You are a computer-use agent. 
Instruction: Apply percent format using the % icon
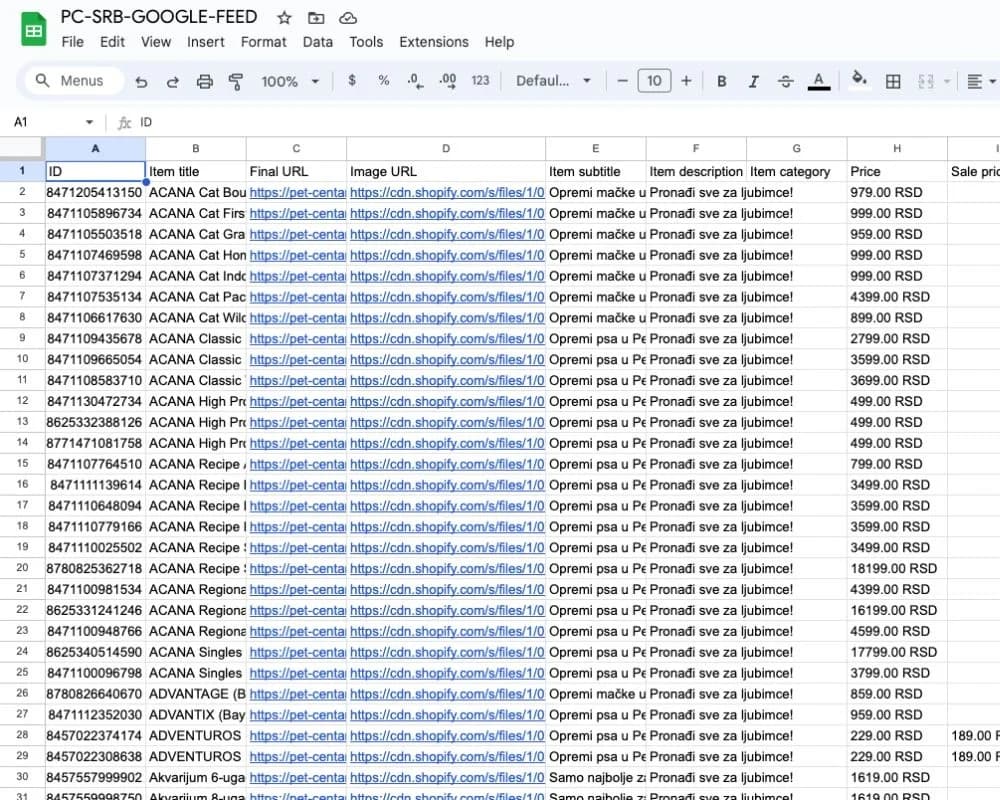point(383,81)
